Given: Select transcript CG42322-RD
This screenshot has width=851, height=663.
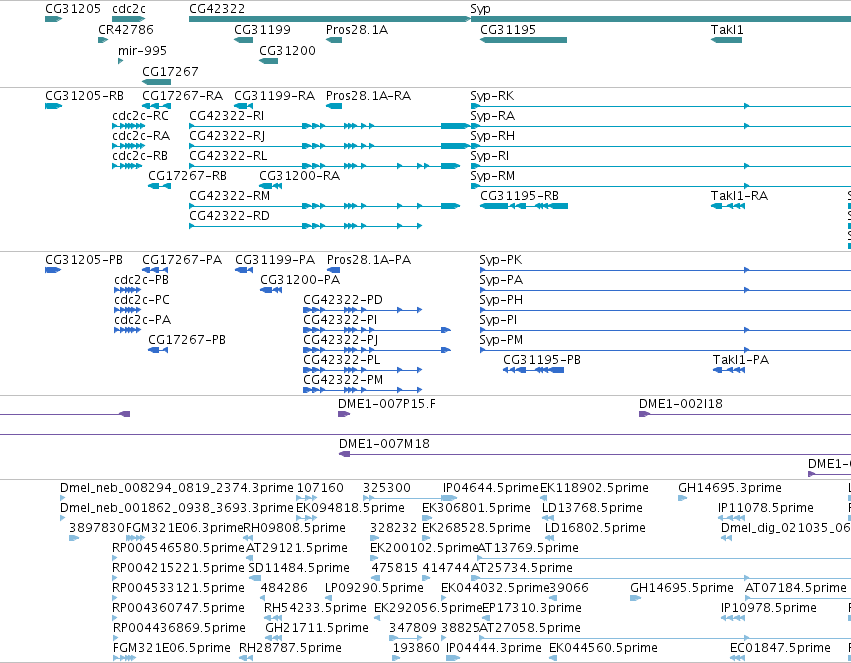Looking at the screenshot, I should tap(229, 216).
